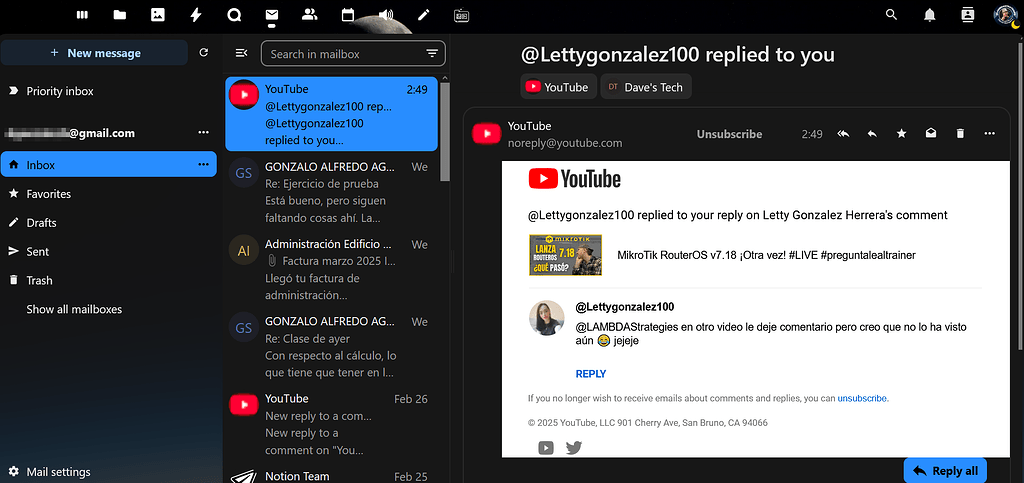Open the Calendar app icon

point(348,15)
